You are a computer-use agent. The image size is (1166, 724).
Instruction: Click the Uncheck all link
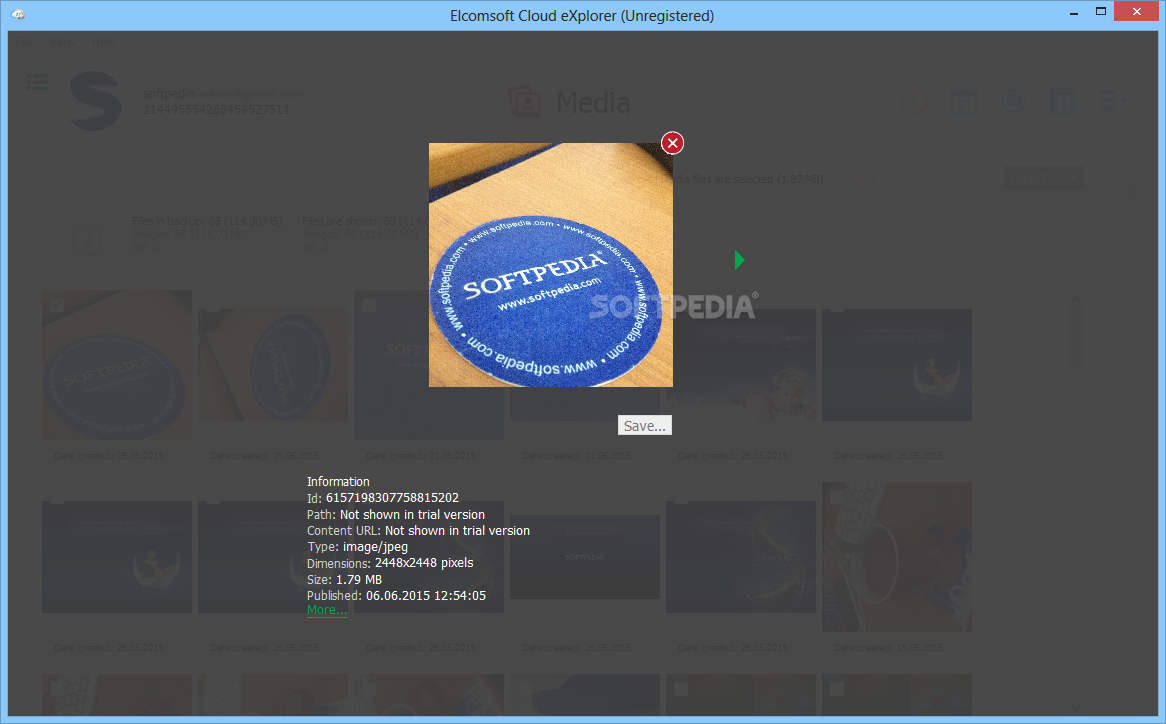(947, 178)
